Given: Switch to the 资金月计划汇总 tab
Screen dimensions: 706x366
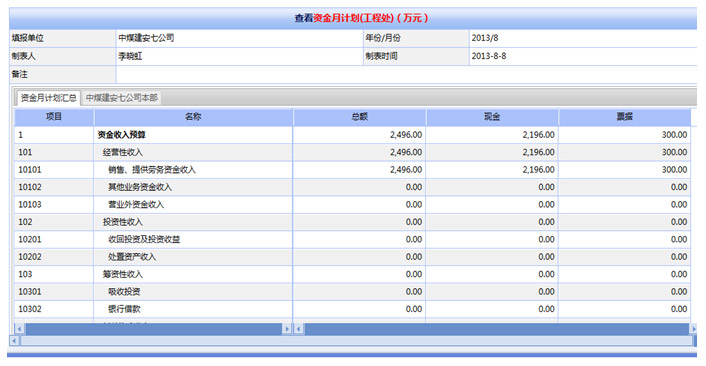Looking at the screenshot, I should point(48,98).
